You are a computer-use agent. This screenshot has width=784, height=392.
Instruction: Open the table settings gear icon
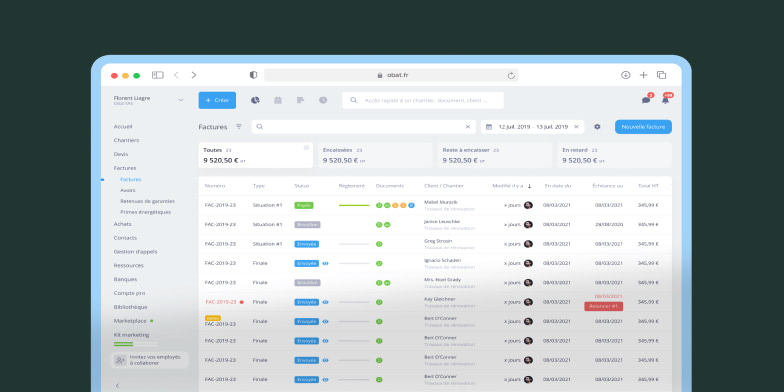point(597,126)
